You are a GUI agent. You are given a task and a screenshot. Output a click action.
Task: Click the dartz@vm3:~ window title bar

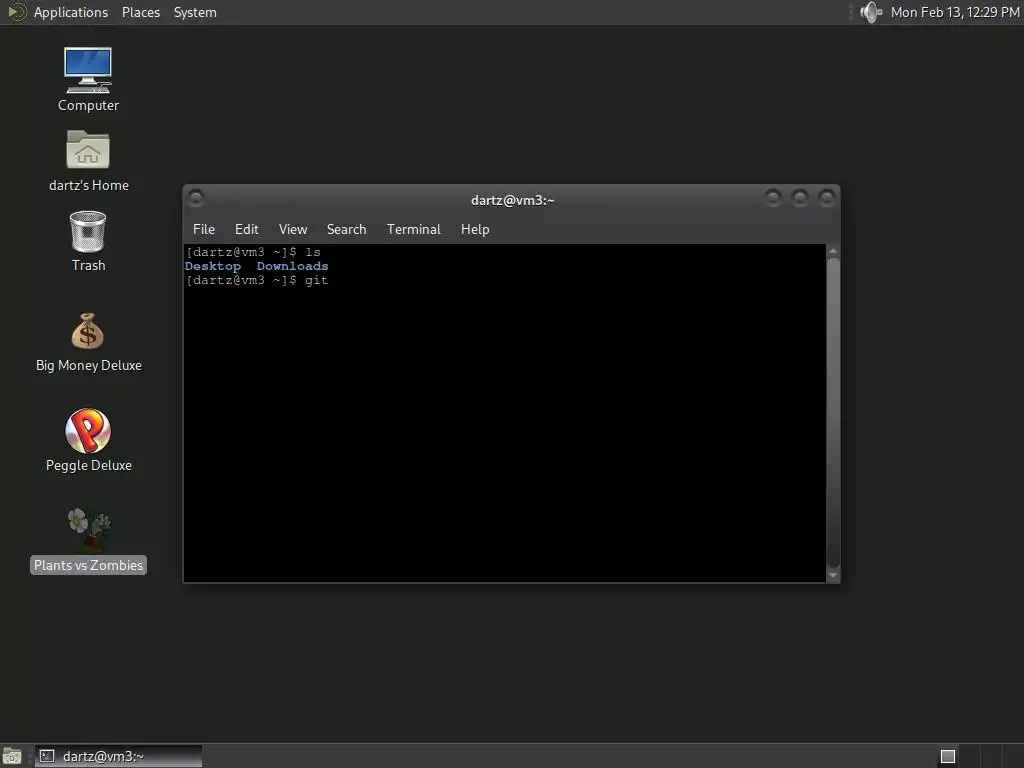coord(512,200)
